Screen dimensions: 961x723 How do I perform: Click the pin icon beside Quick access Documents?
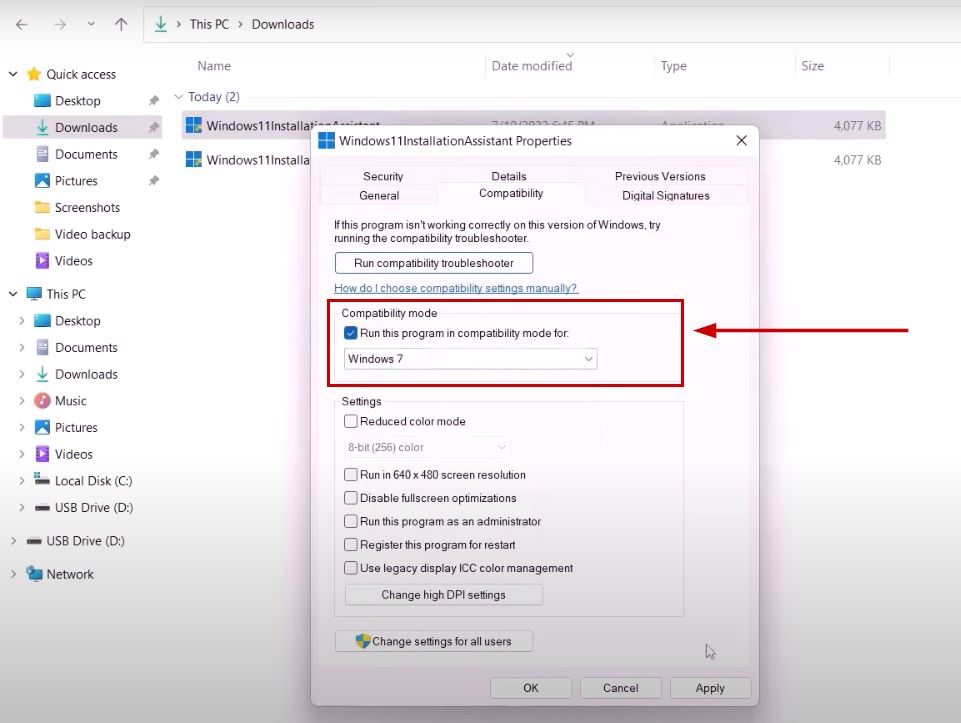coord(154,154)
